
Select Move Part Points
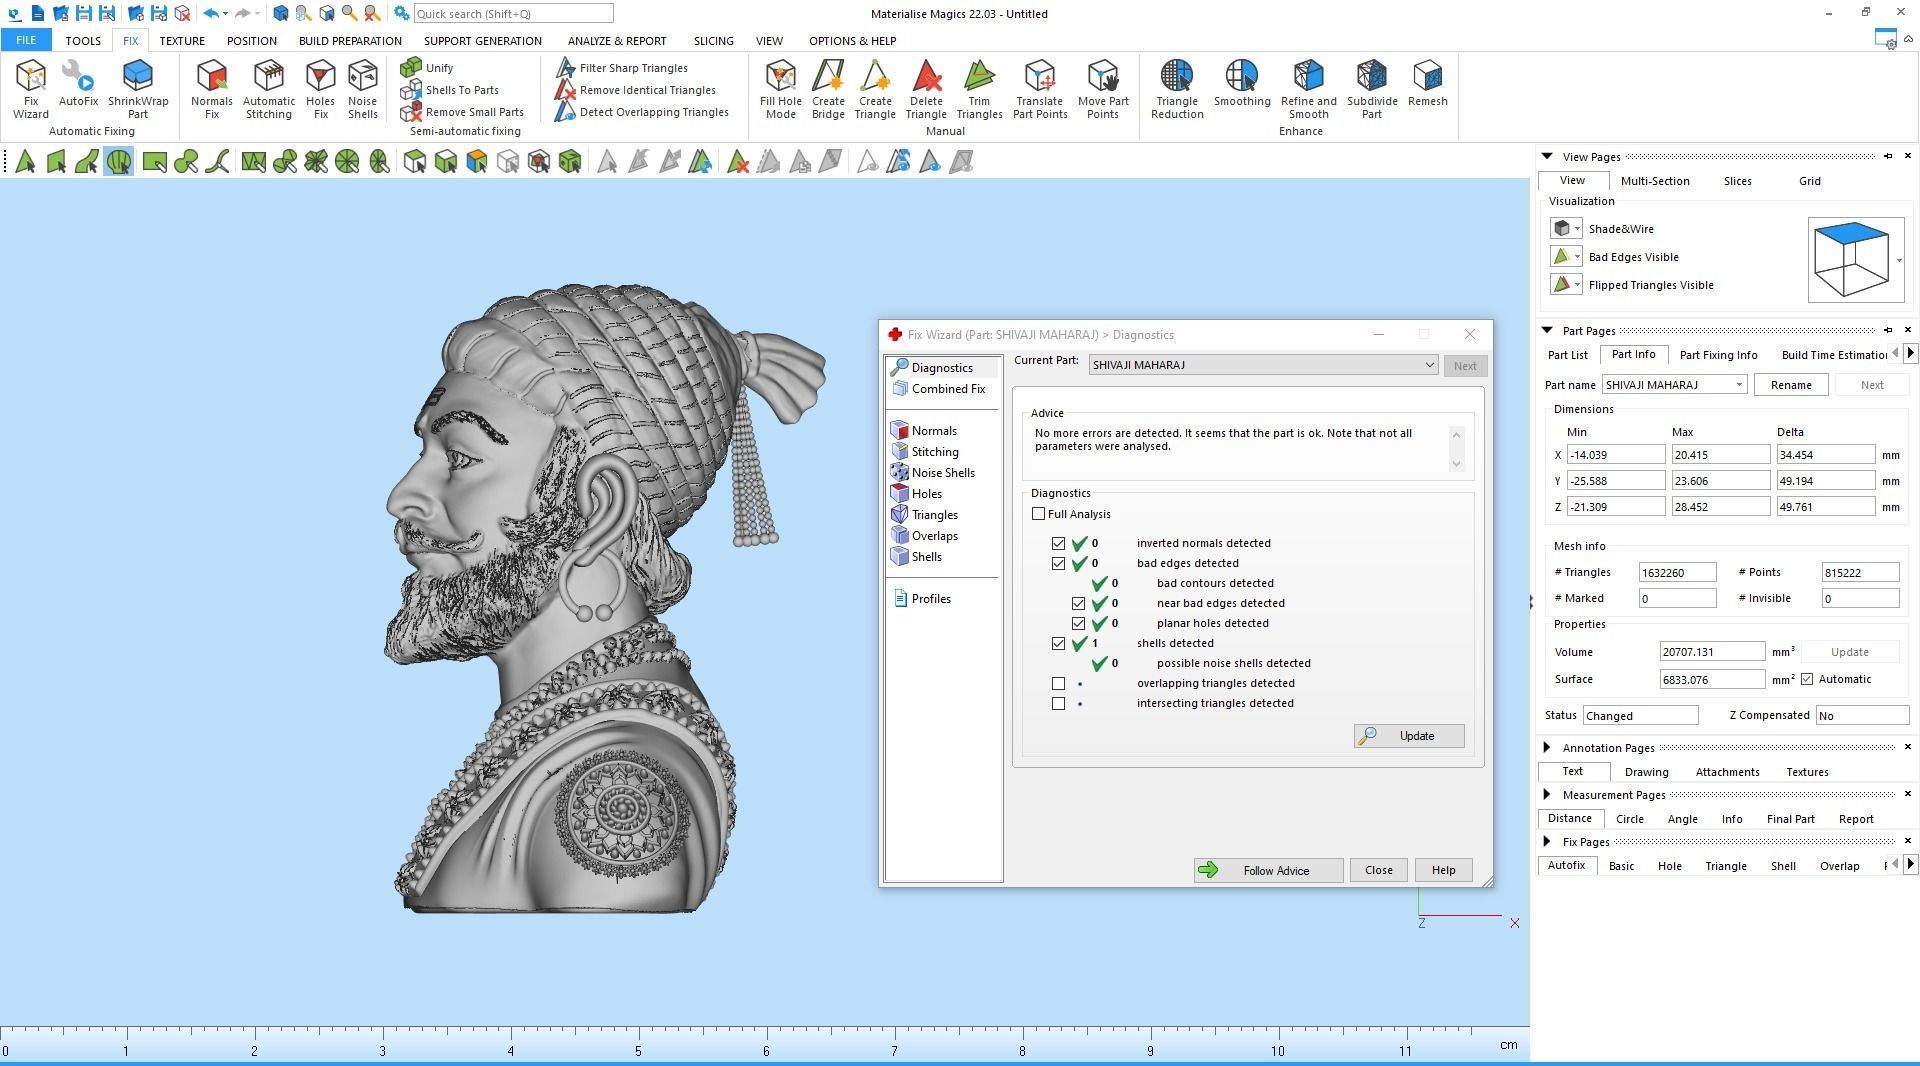(x=1103, y=88)
